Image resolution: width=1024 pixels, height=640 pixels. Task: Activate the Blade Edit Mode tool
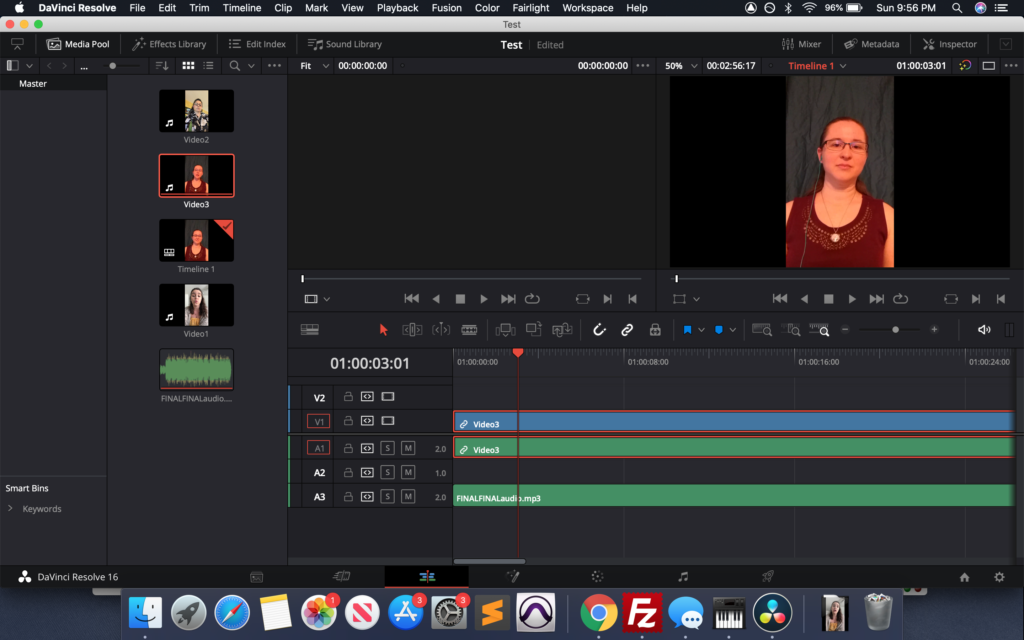point(468,329)
